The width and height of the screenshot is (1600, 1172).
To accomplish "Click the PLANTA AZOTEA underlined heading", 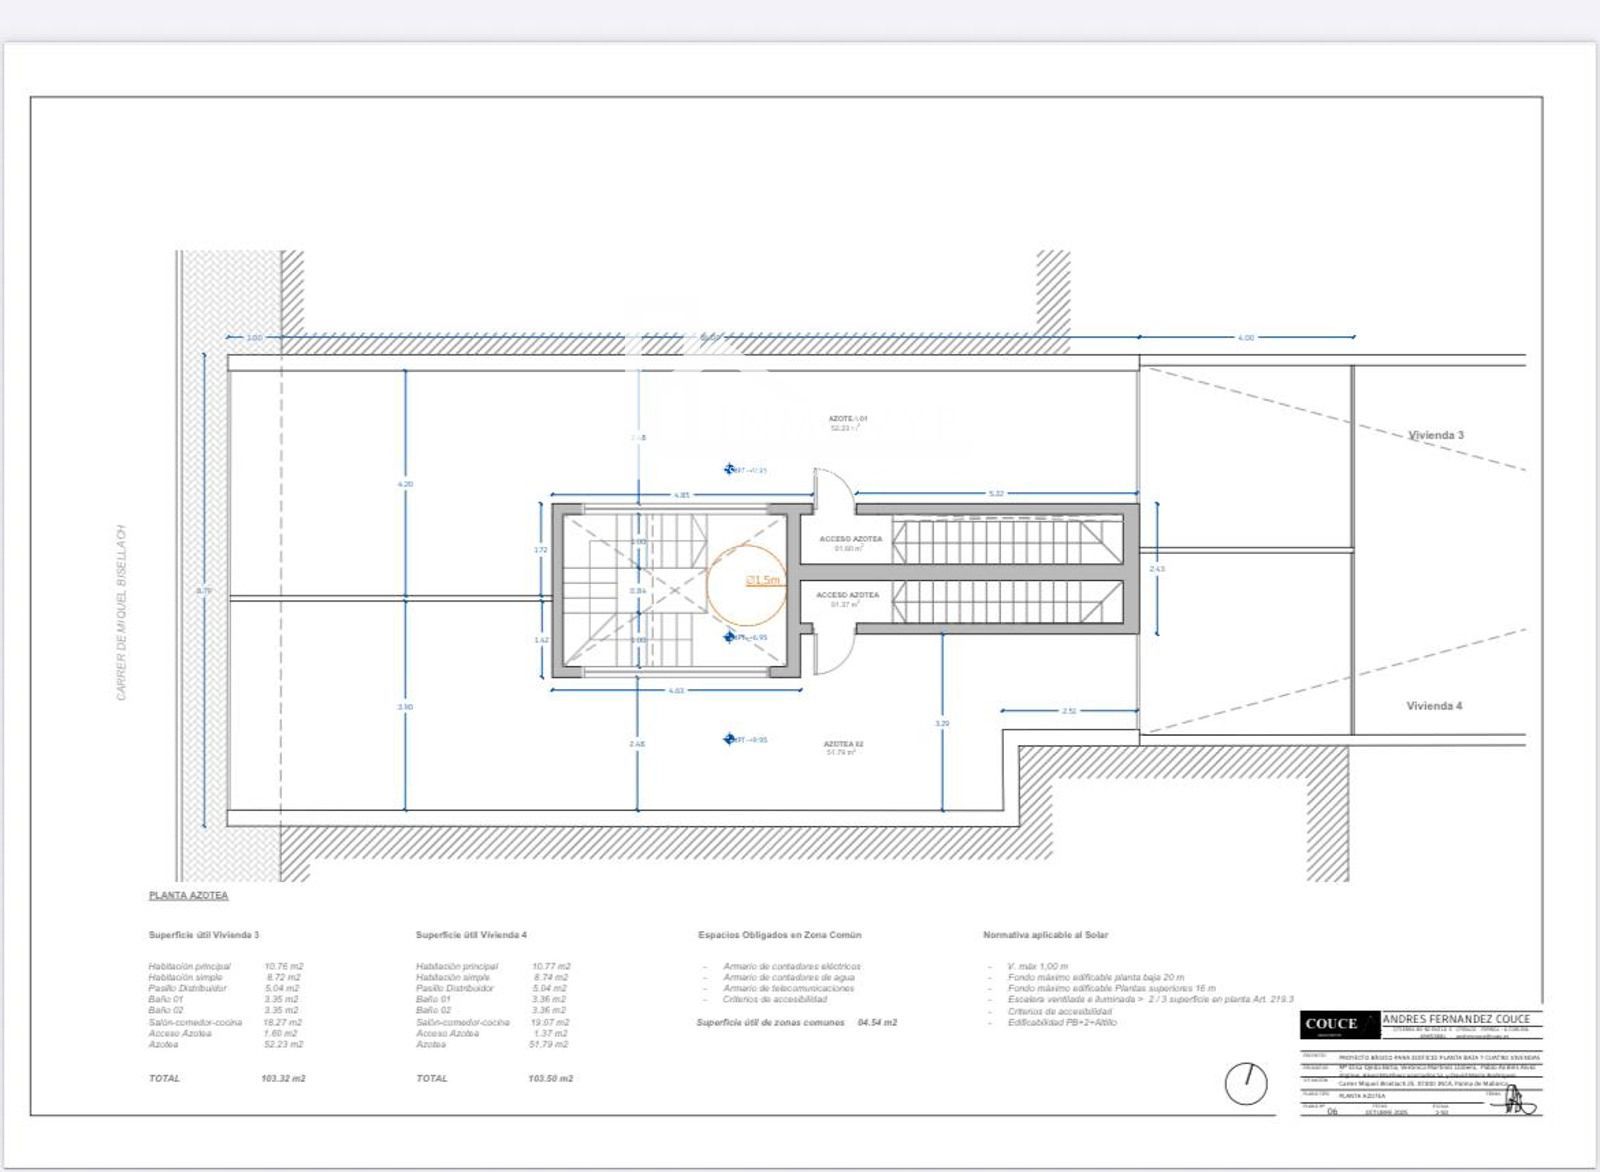I will coord(188,895).
